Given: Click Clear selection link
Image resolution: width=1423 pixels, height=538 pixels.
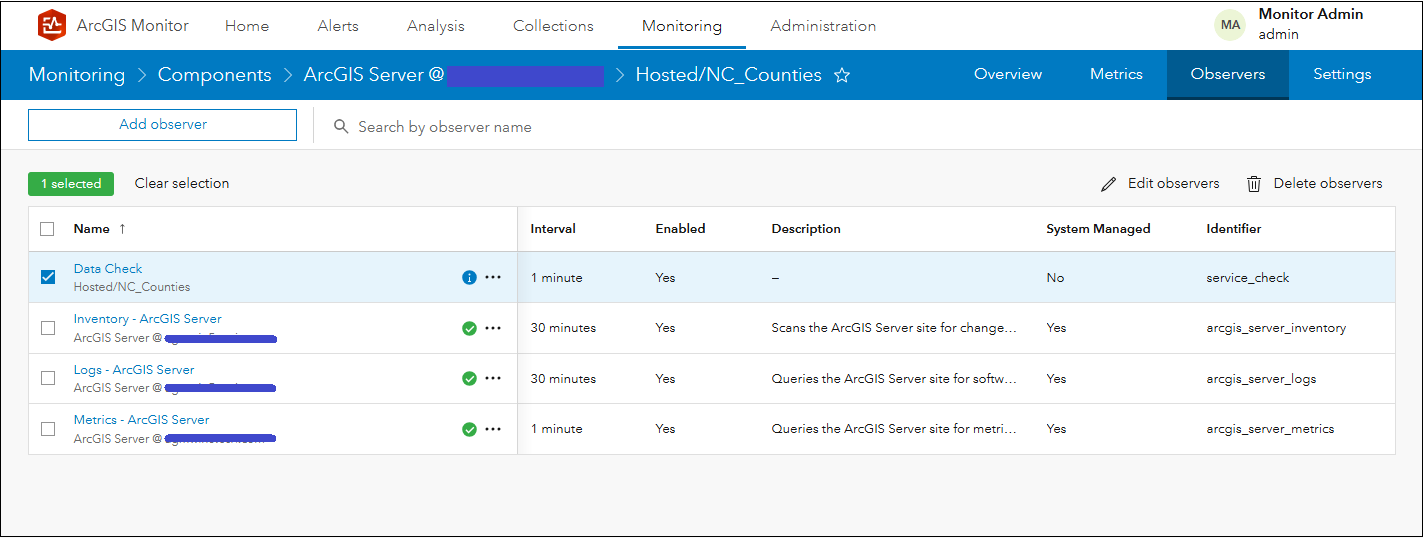Looking at the screenshot, I should [182, 183].
